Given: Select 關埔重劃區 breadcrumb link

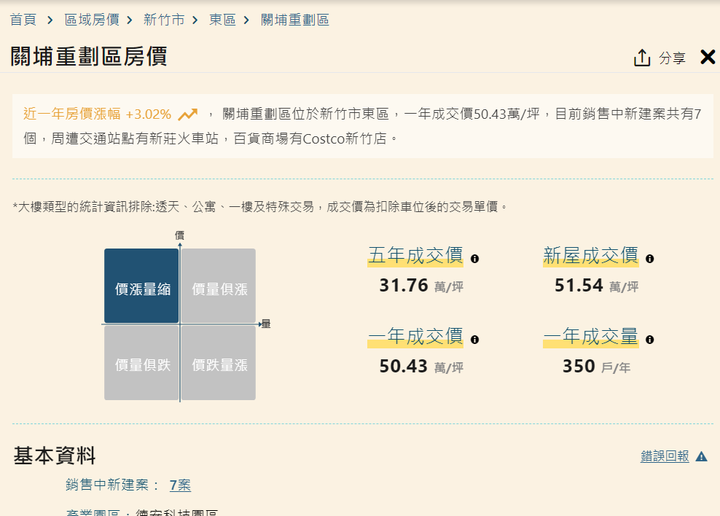Looking at the screenshot, I should 295,20.
